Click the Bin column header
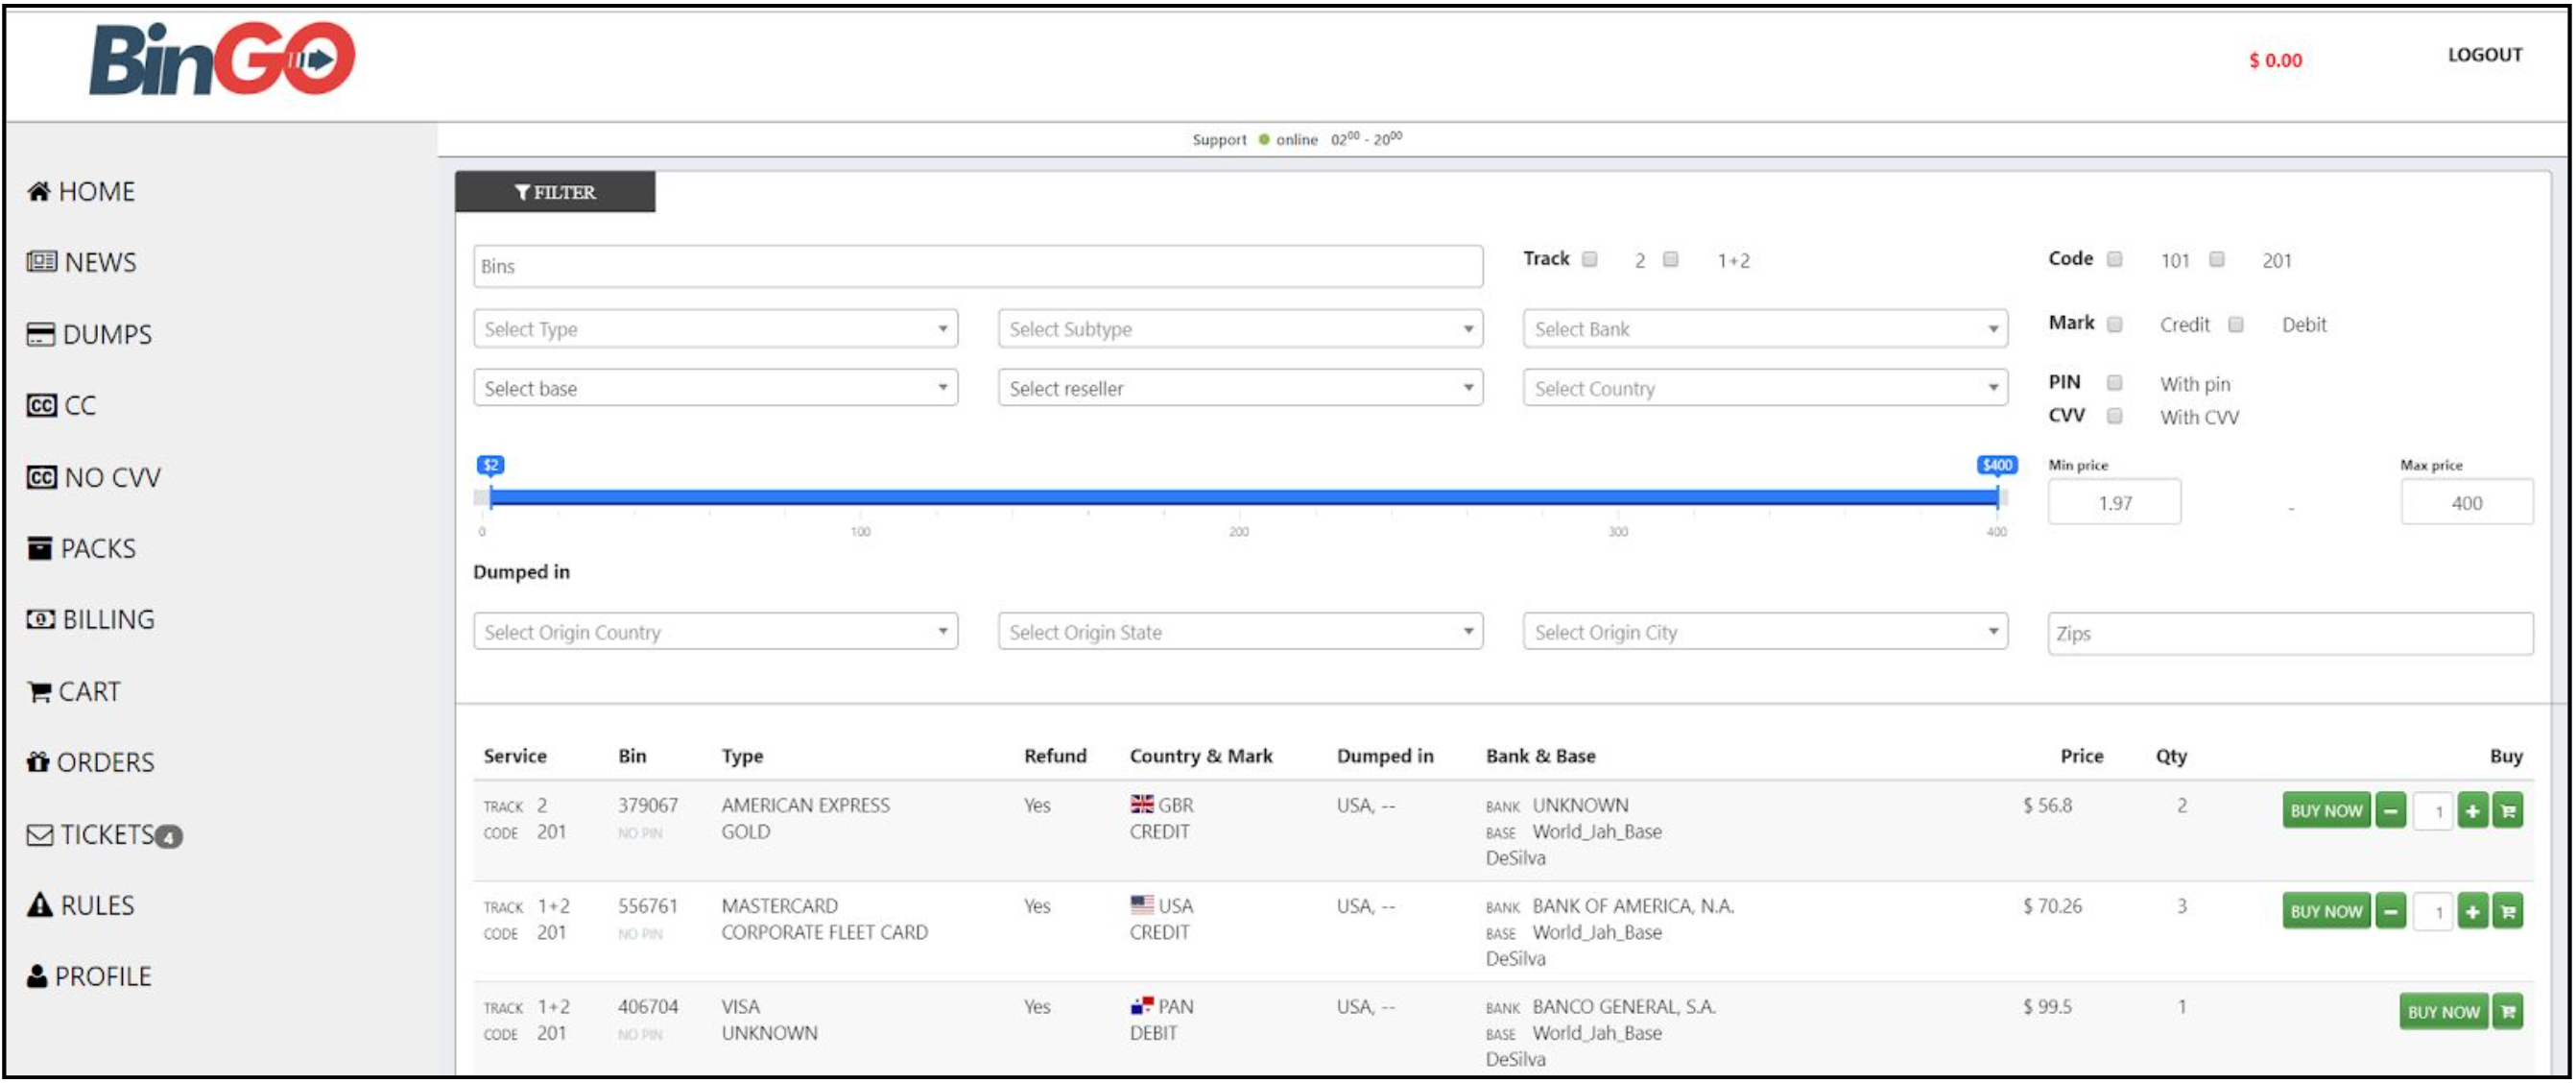 (632, 757)
